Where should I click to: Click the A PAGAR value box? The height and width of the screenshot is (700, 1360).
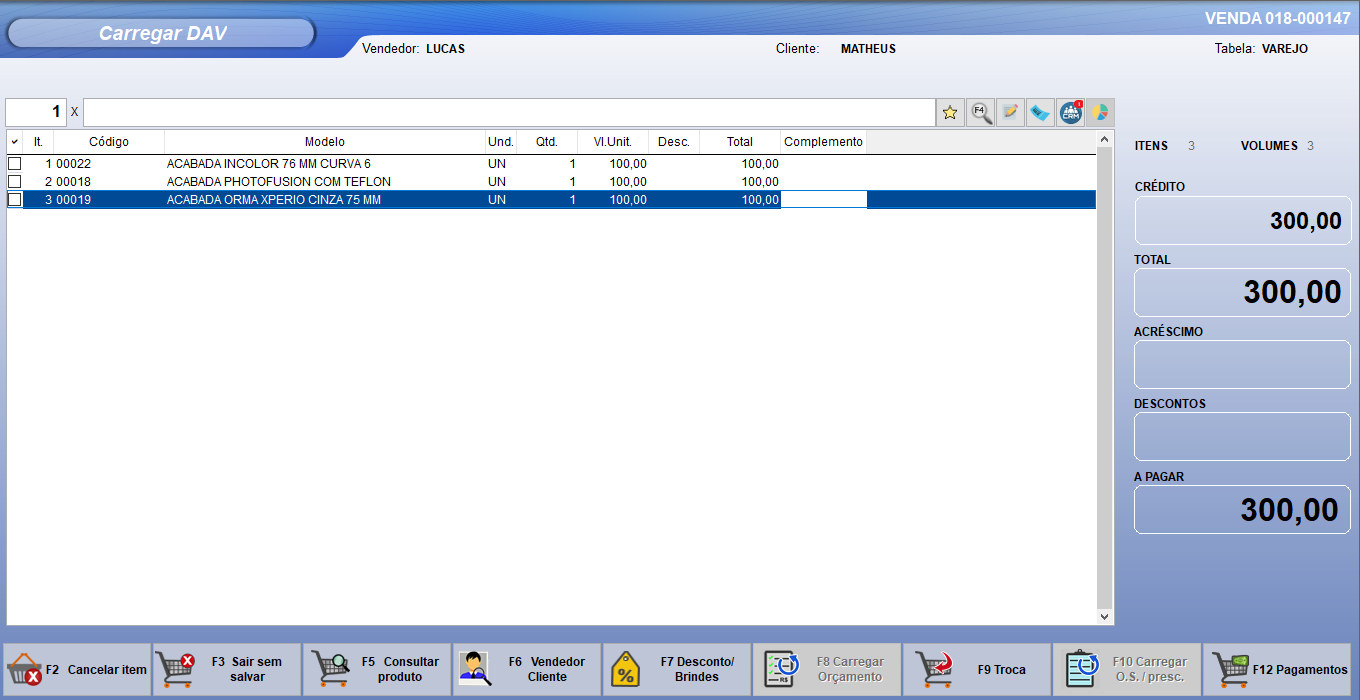1242,510
